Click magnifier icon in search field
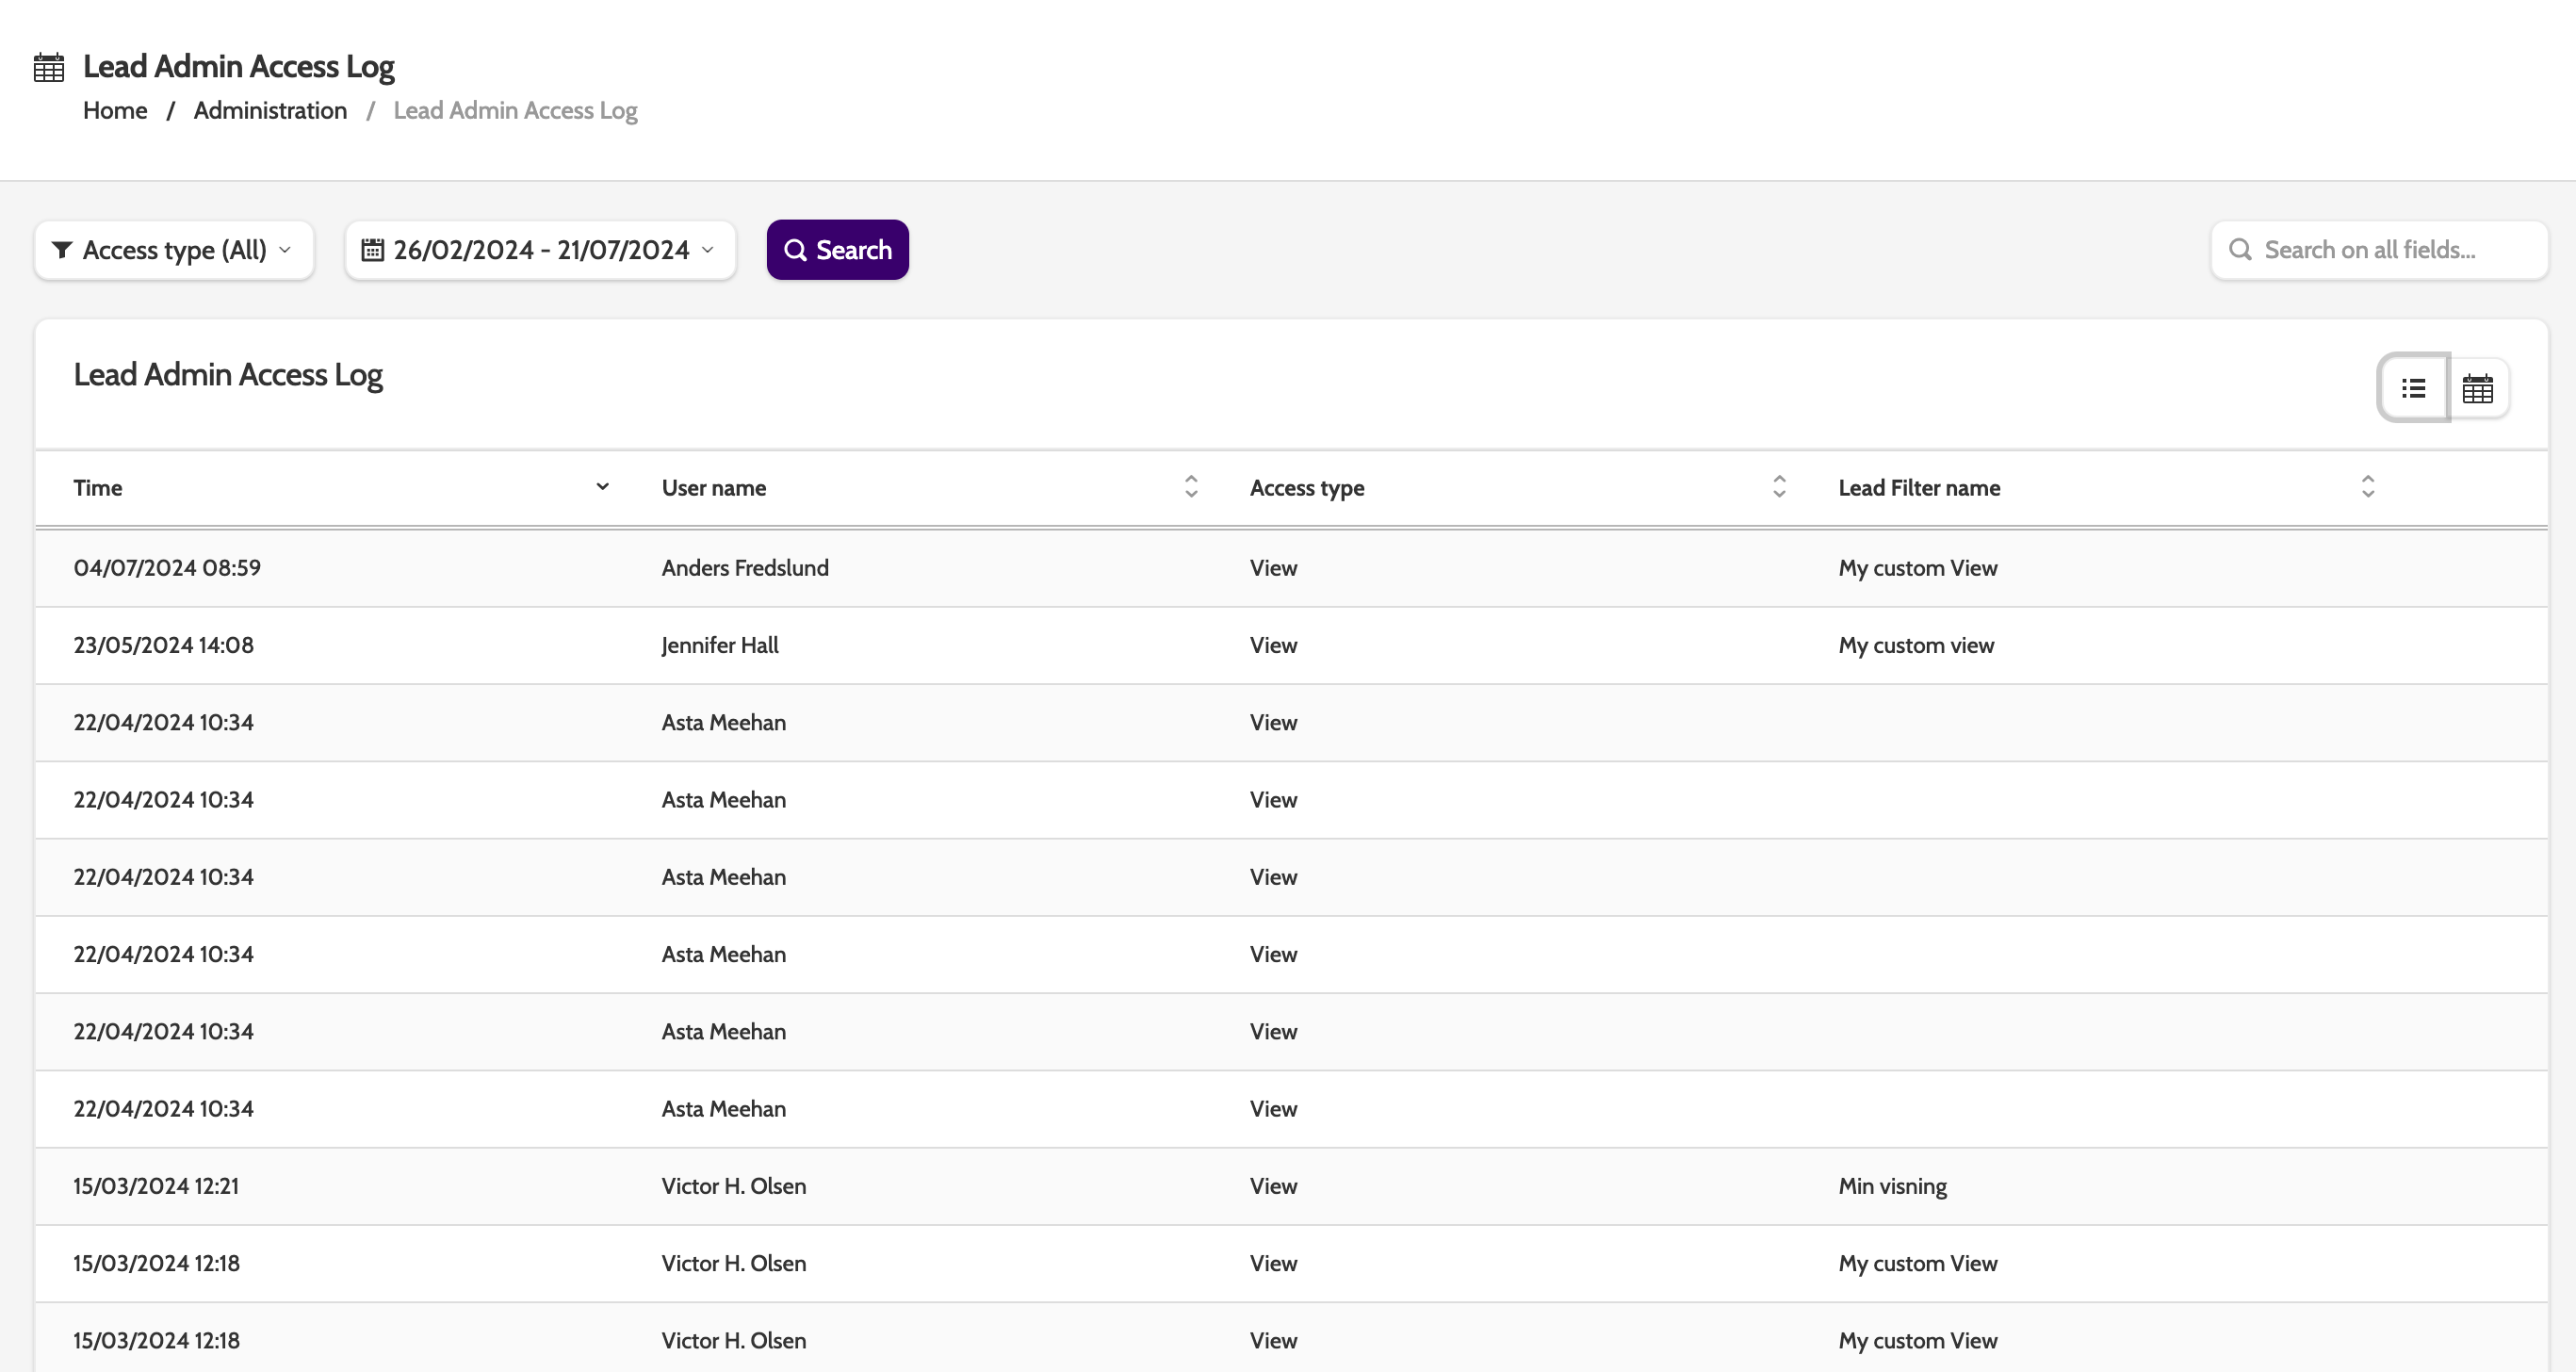The image size is (2576, 1372). [2240, 250]
